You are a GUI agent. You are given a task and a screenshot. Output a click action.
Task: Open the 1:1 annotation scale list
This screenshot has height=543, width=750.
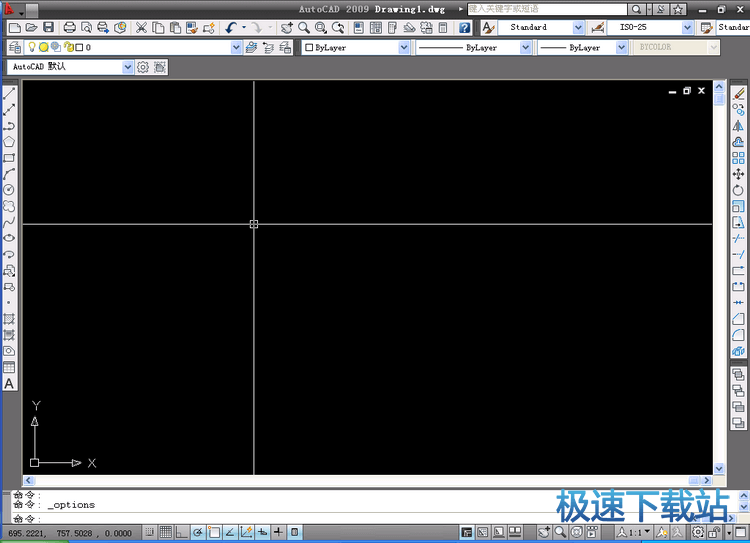click(647, 532)
